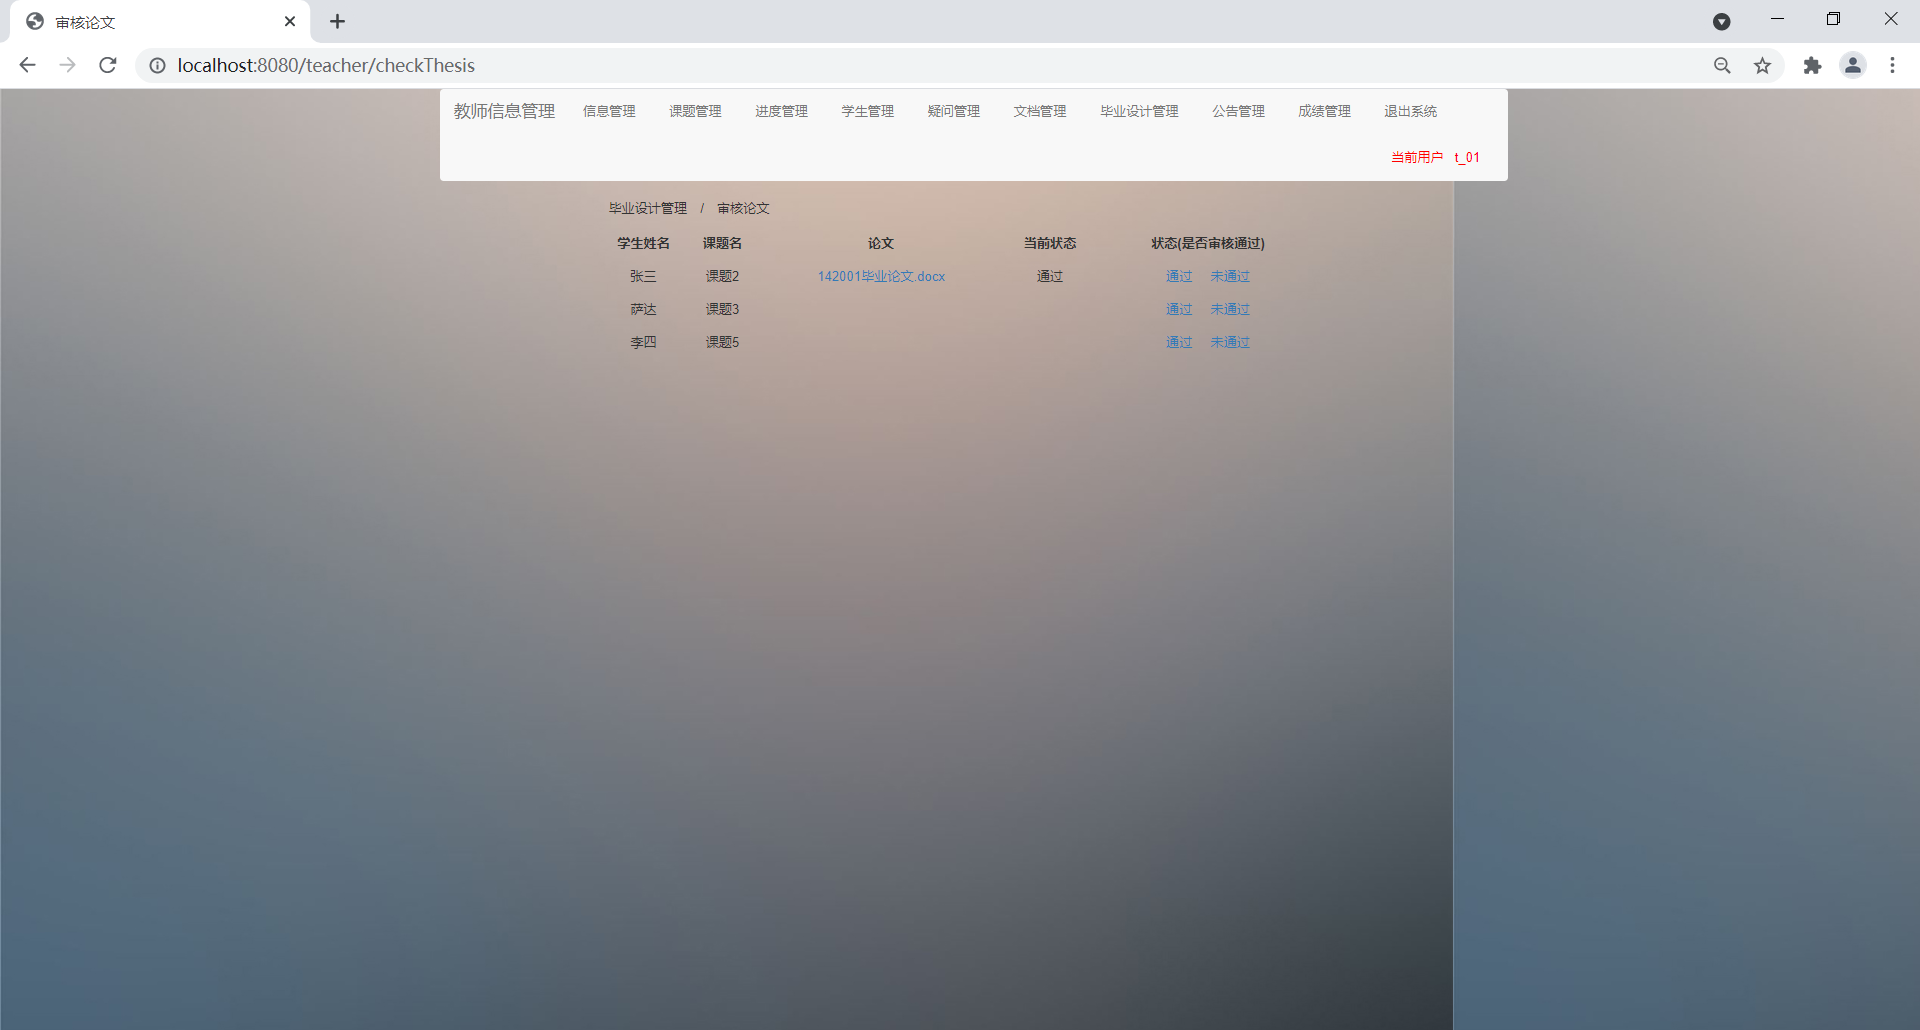
Task: Close the 审核论文 tab
Action: [x=290, y=21]
